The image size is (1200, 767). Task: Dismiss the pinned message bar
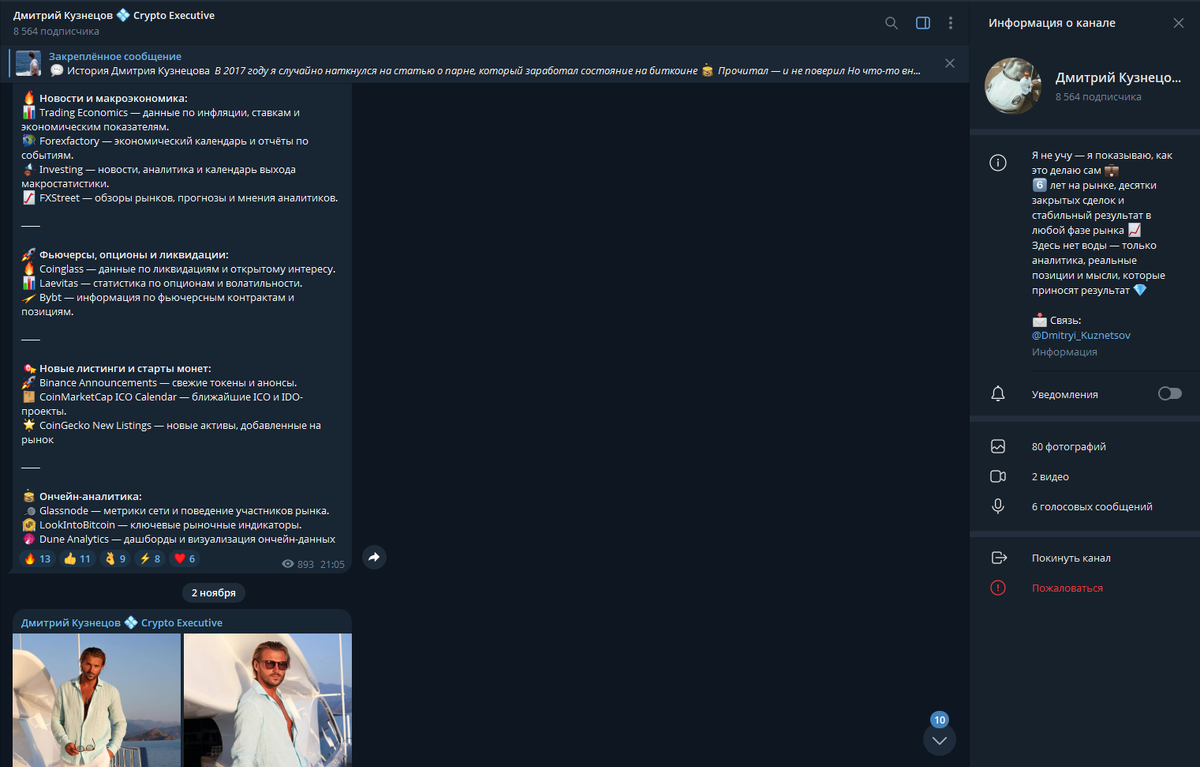click(x=949, y=63)
